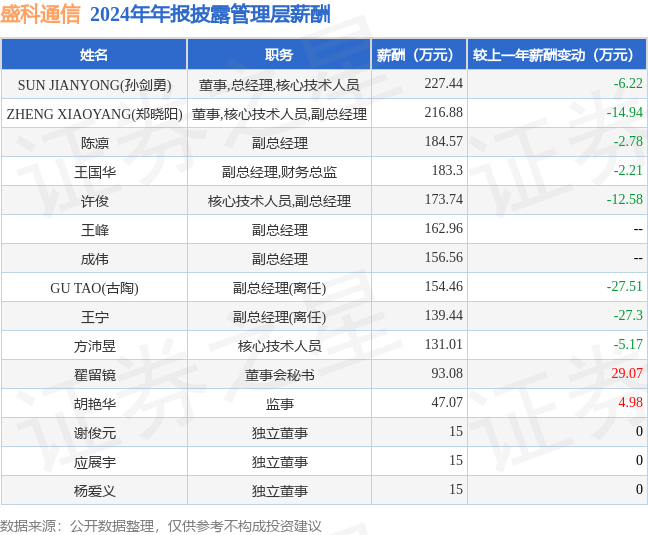Click GU TAO's position 副总经理(离任)
Image resolution: width=648 pixels, height=535 pixels.
279,288
